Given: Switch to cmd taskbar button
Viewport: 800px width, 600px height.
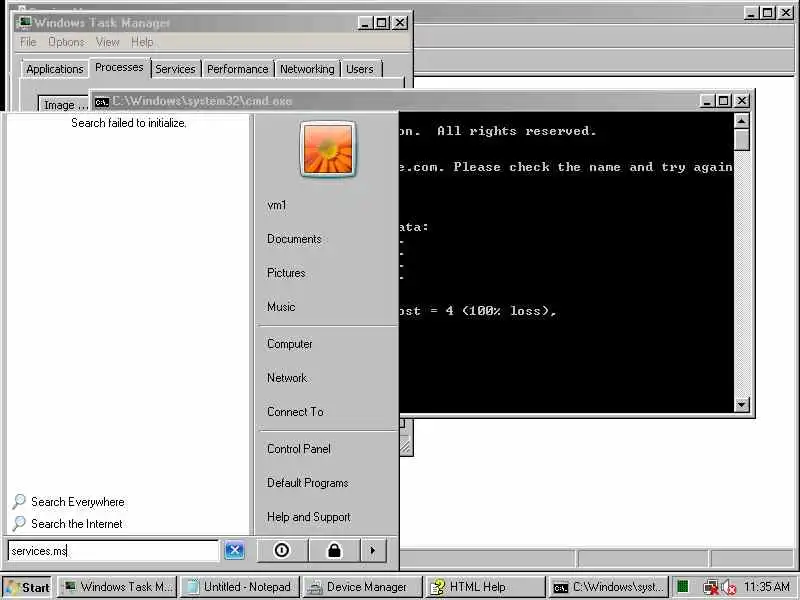Looking at the screenshot, I should (x=609, y=587).
